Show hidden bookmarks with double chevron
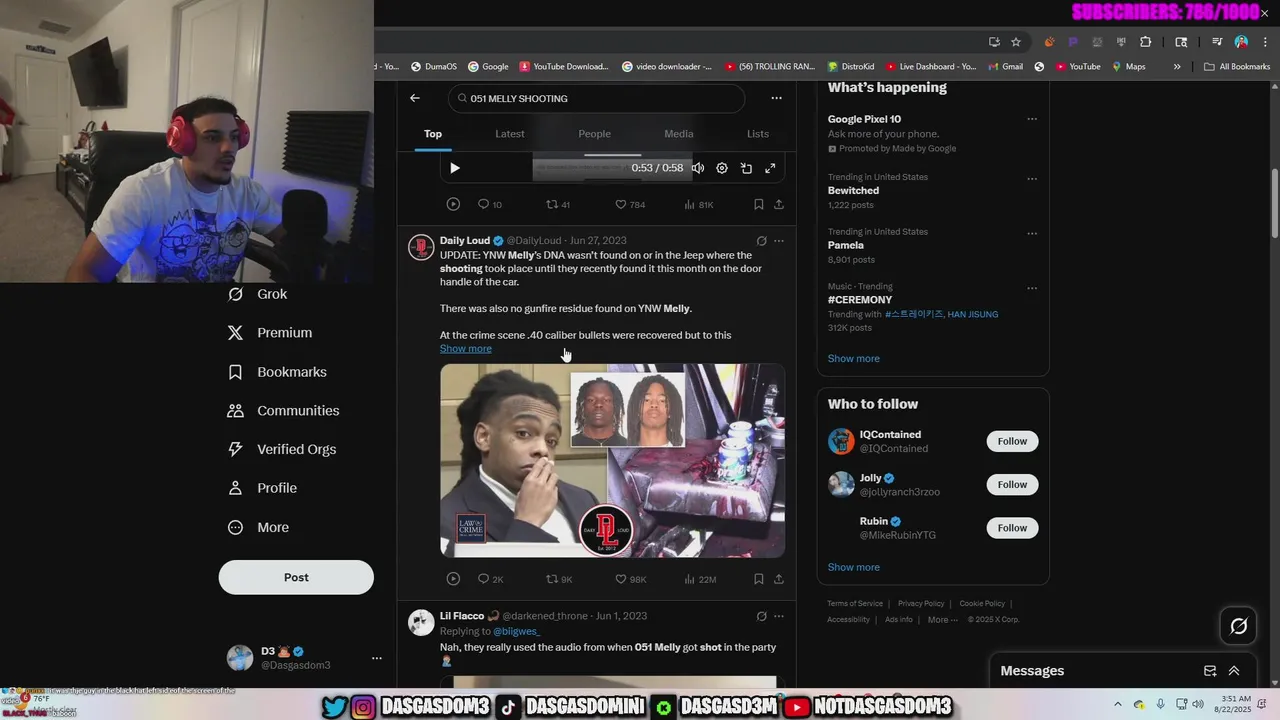The height and width of the screenshot is (720, 1280). click(x=1177, y=67)
